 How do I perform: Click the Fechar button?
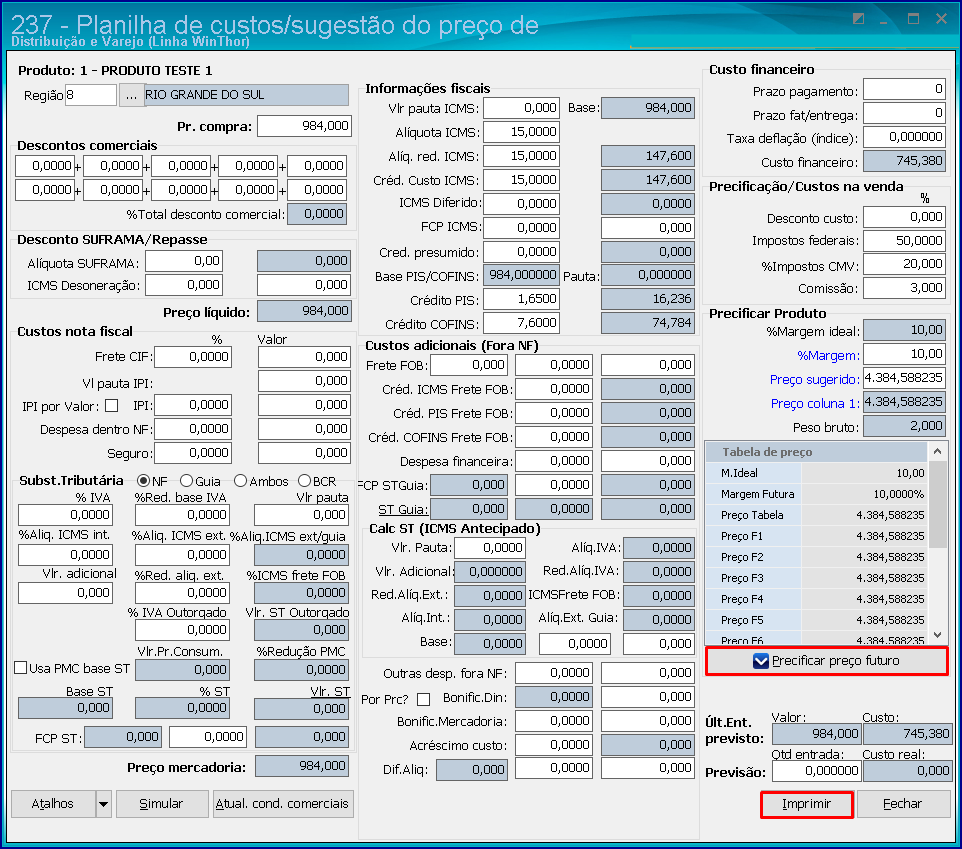point(902,804)
